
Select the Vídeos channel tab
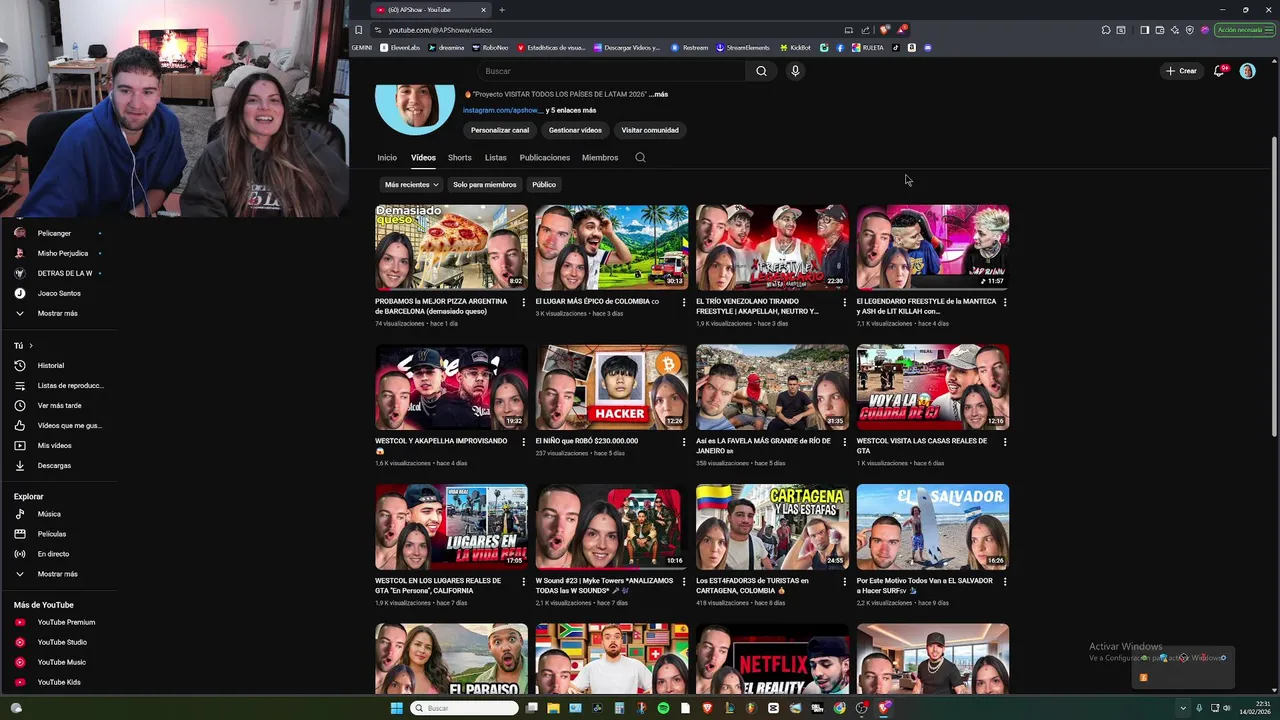point(423,157)
